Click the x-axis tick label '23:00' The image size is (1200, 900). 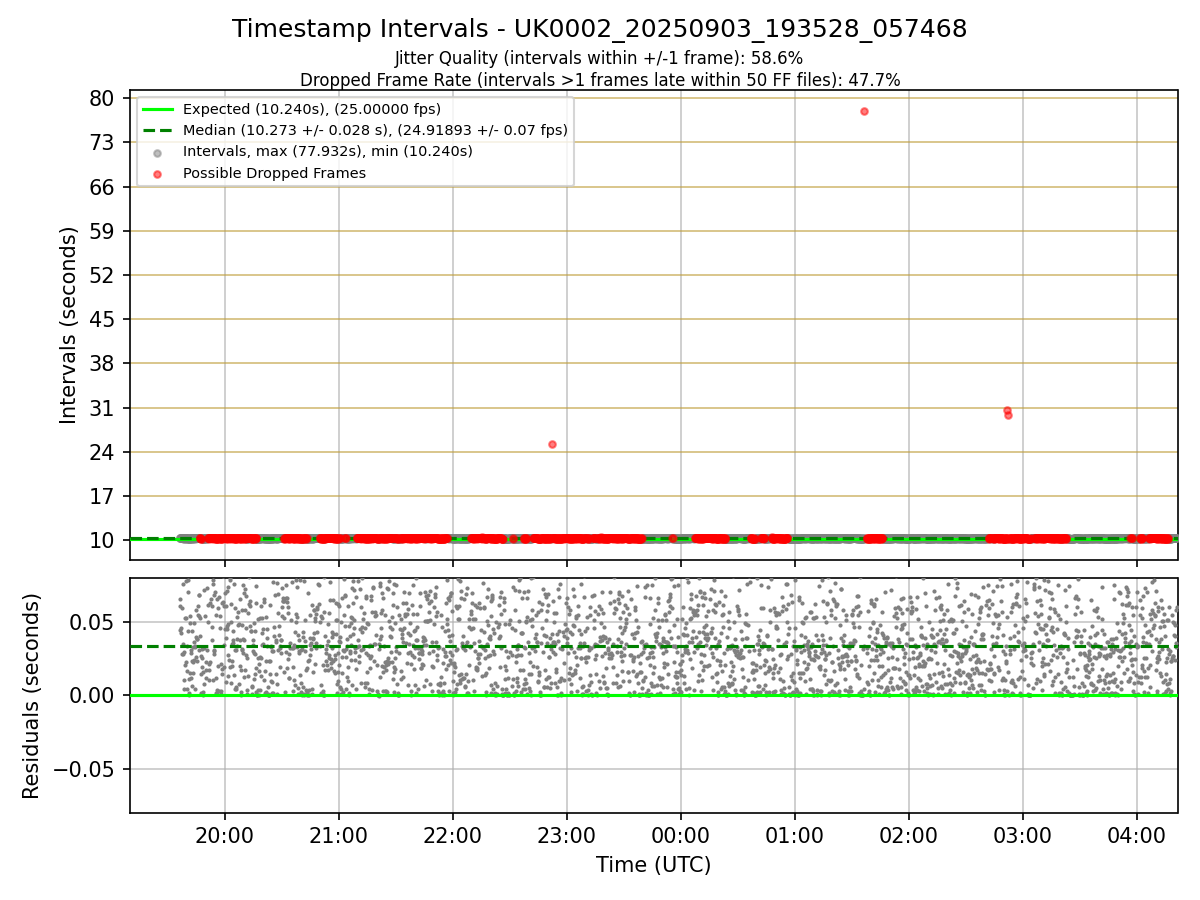[x=567, y=836]
